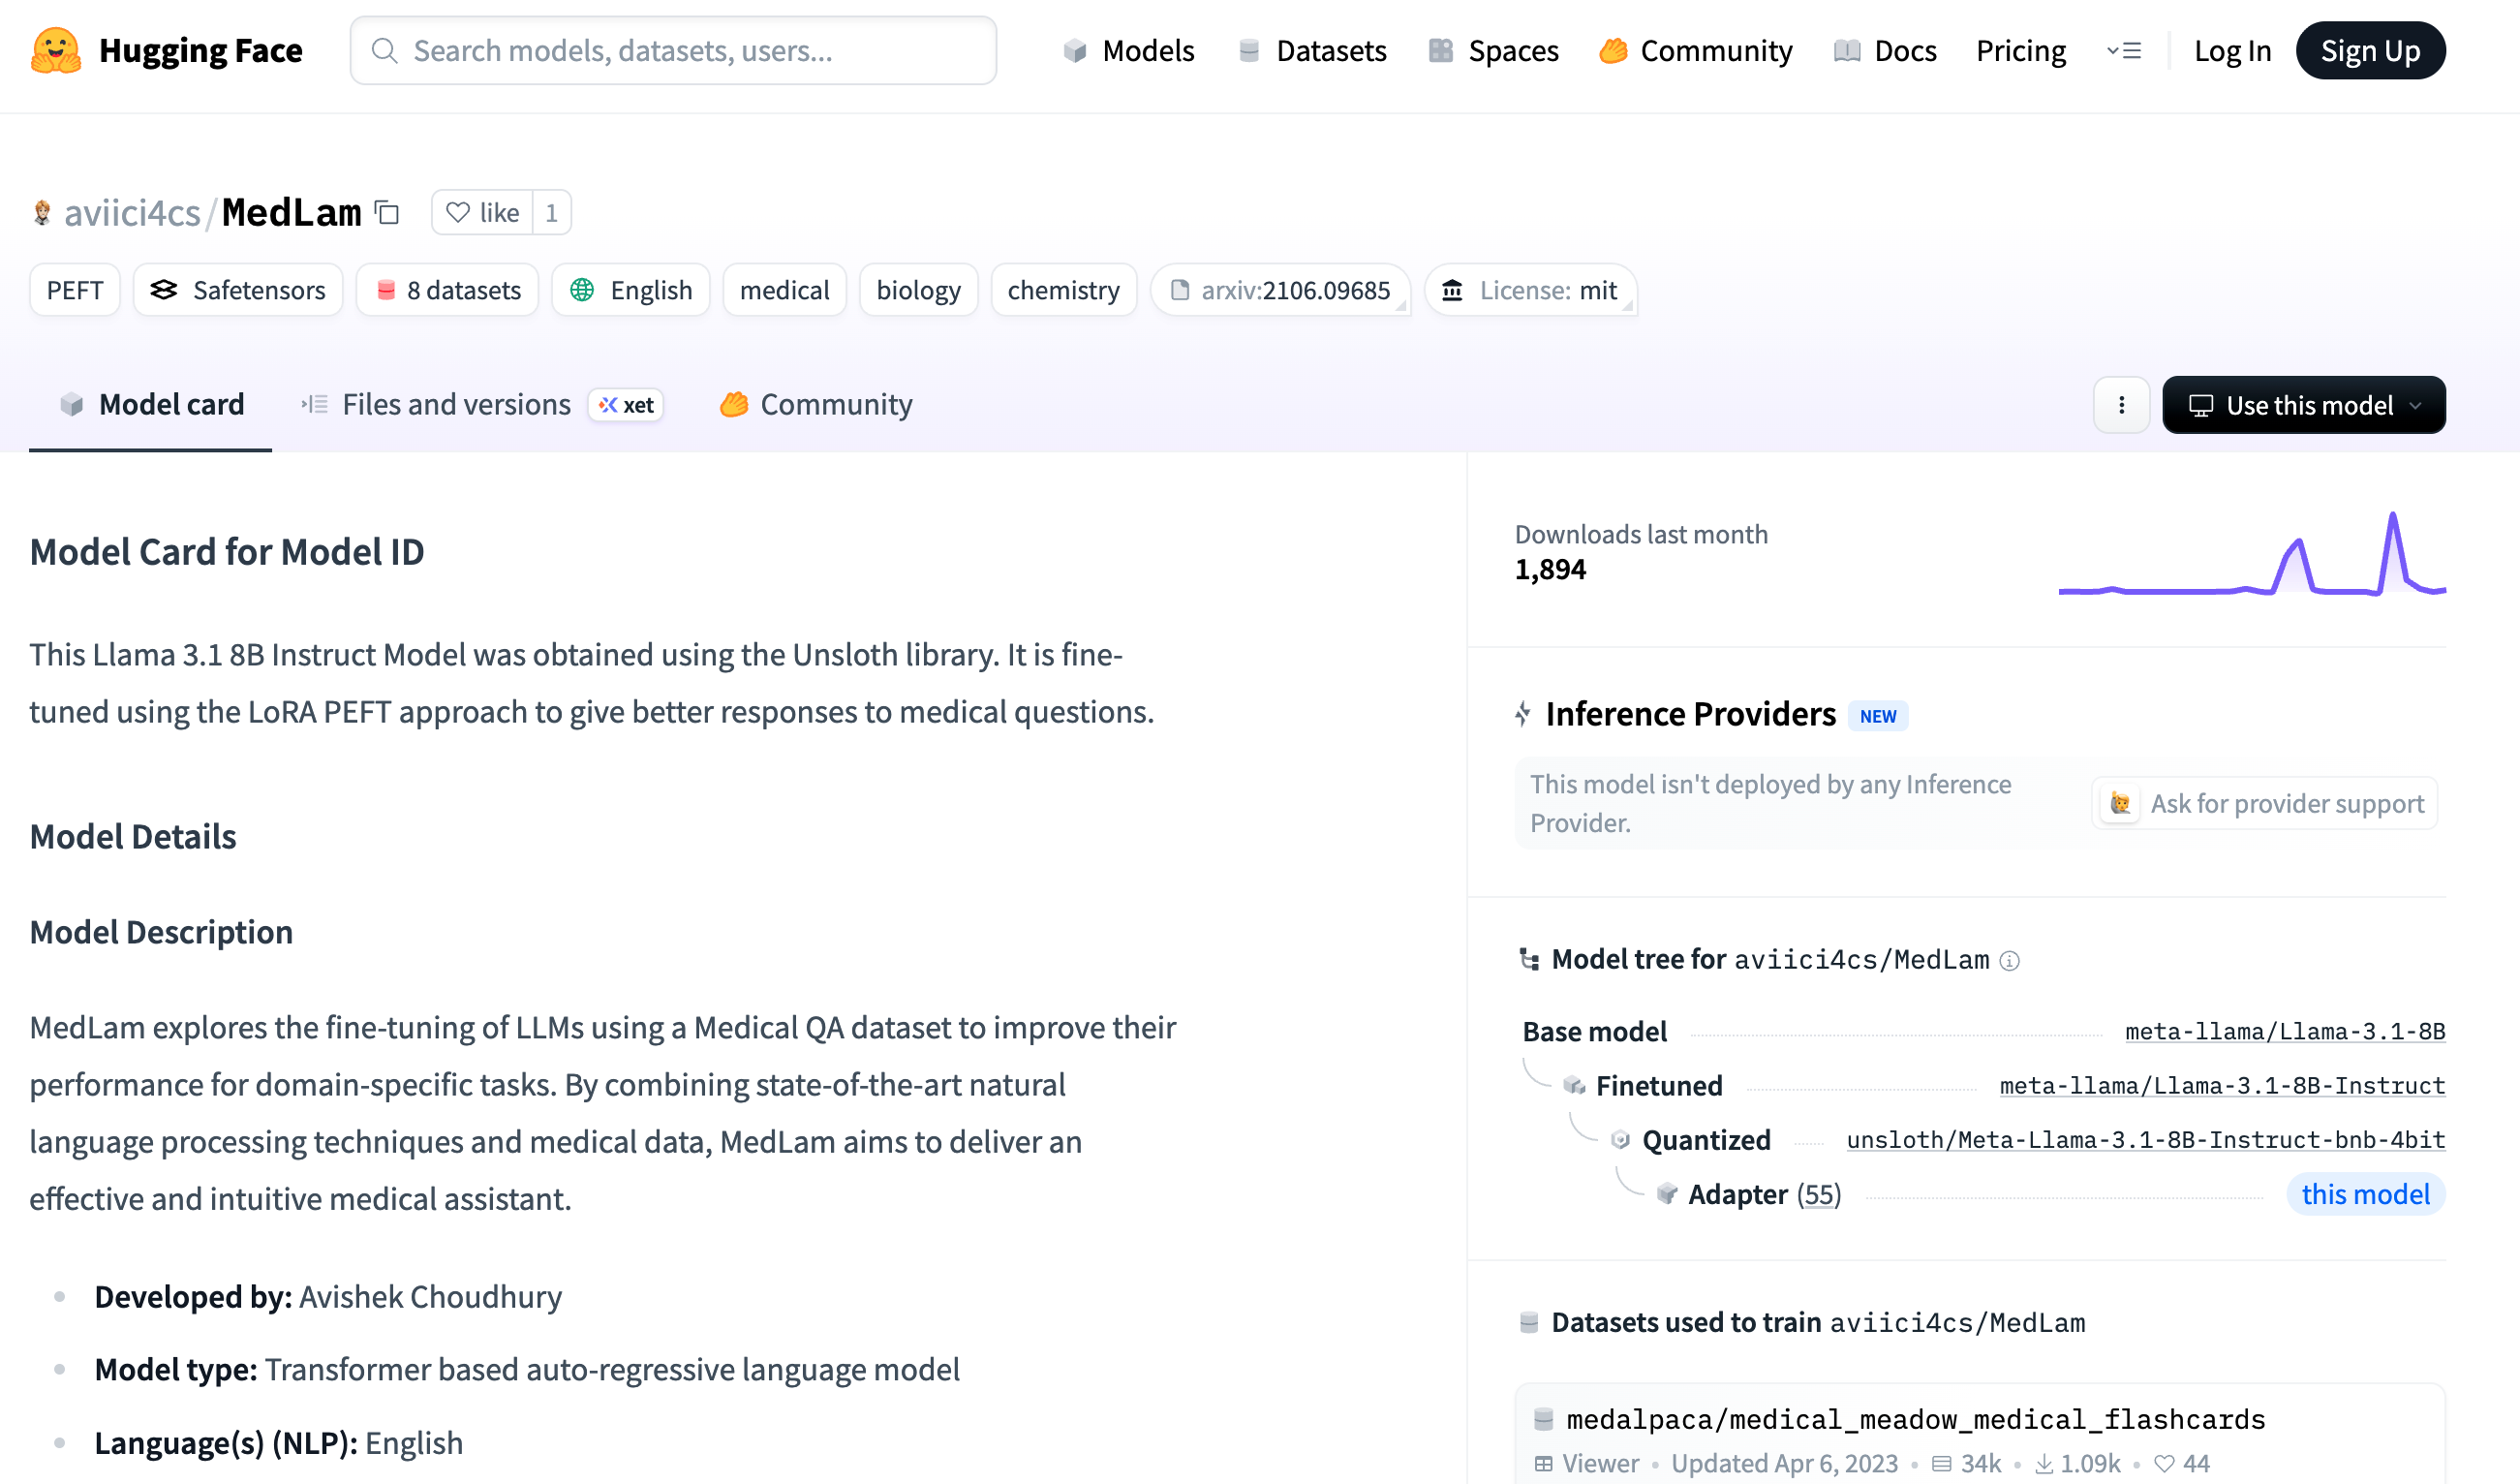The image size is (2520, 1484).
Task: Click the Hugging Face logo icon
Action: click(x=56, y=50)
